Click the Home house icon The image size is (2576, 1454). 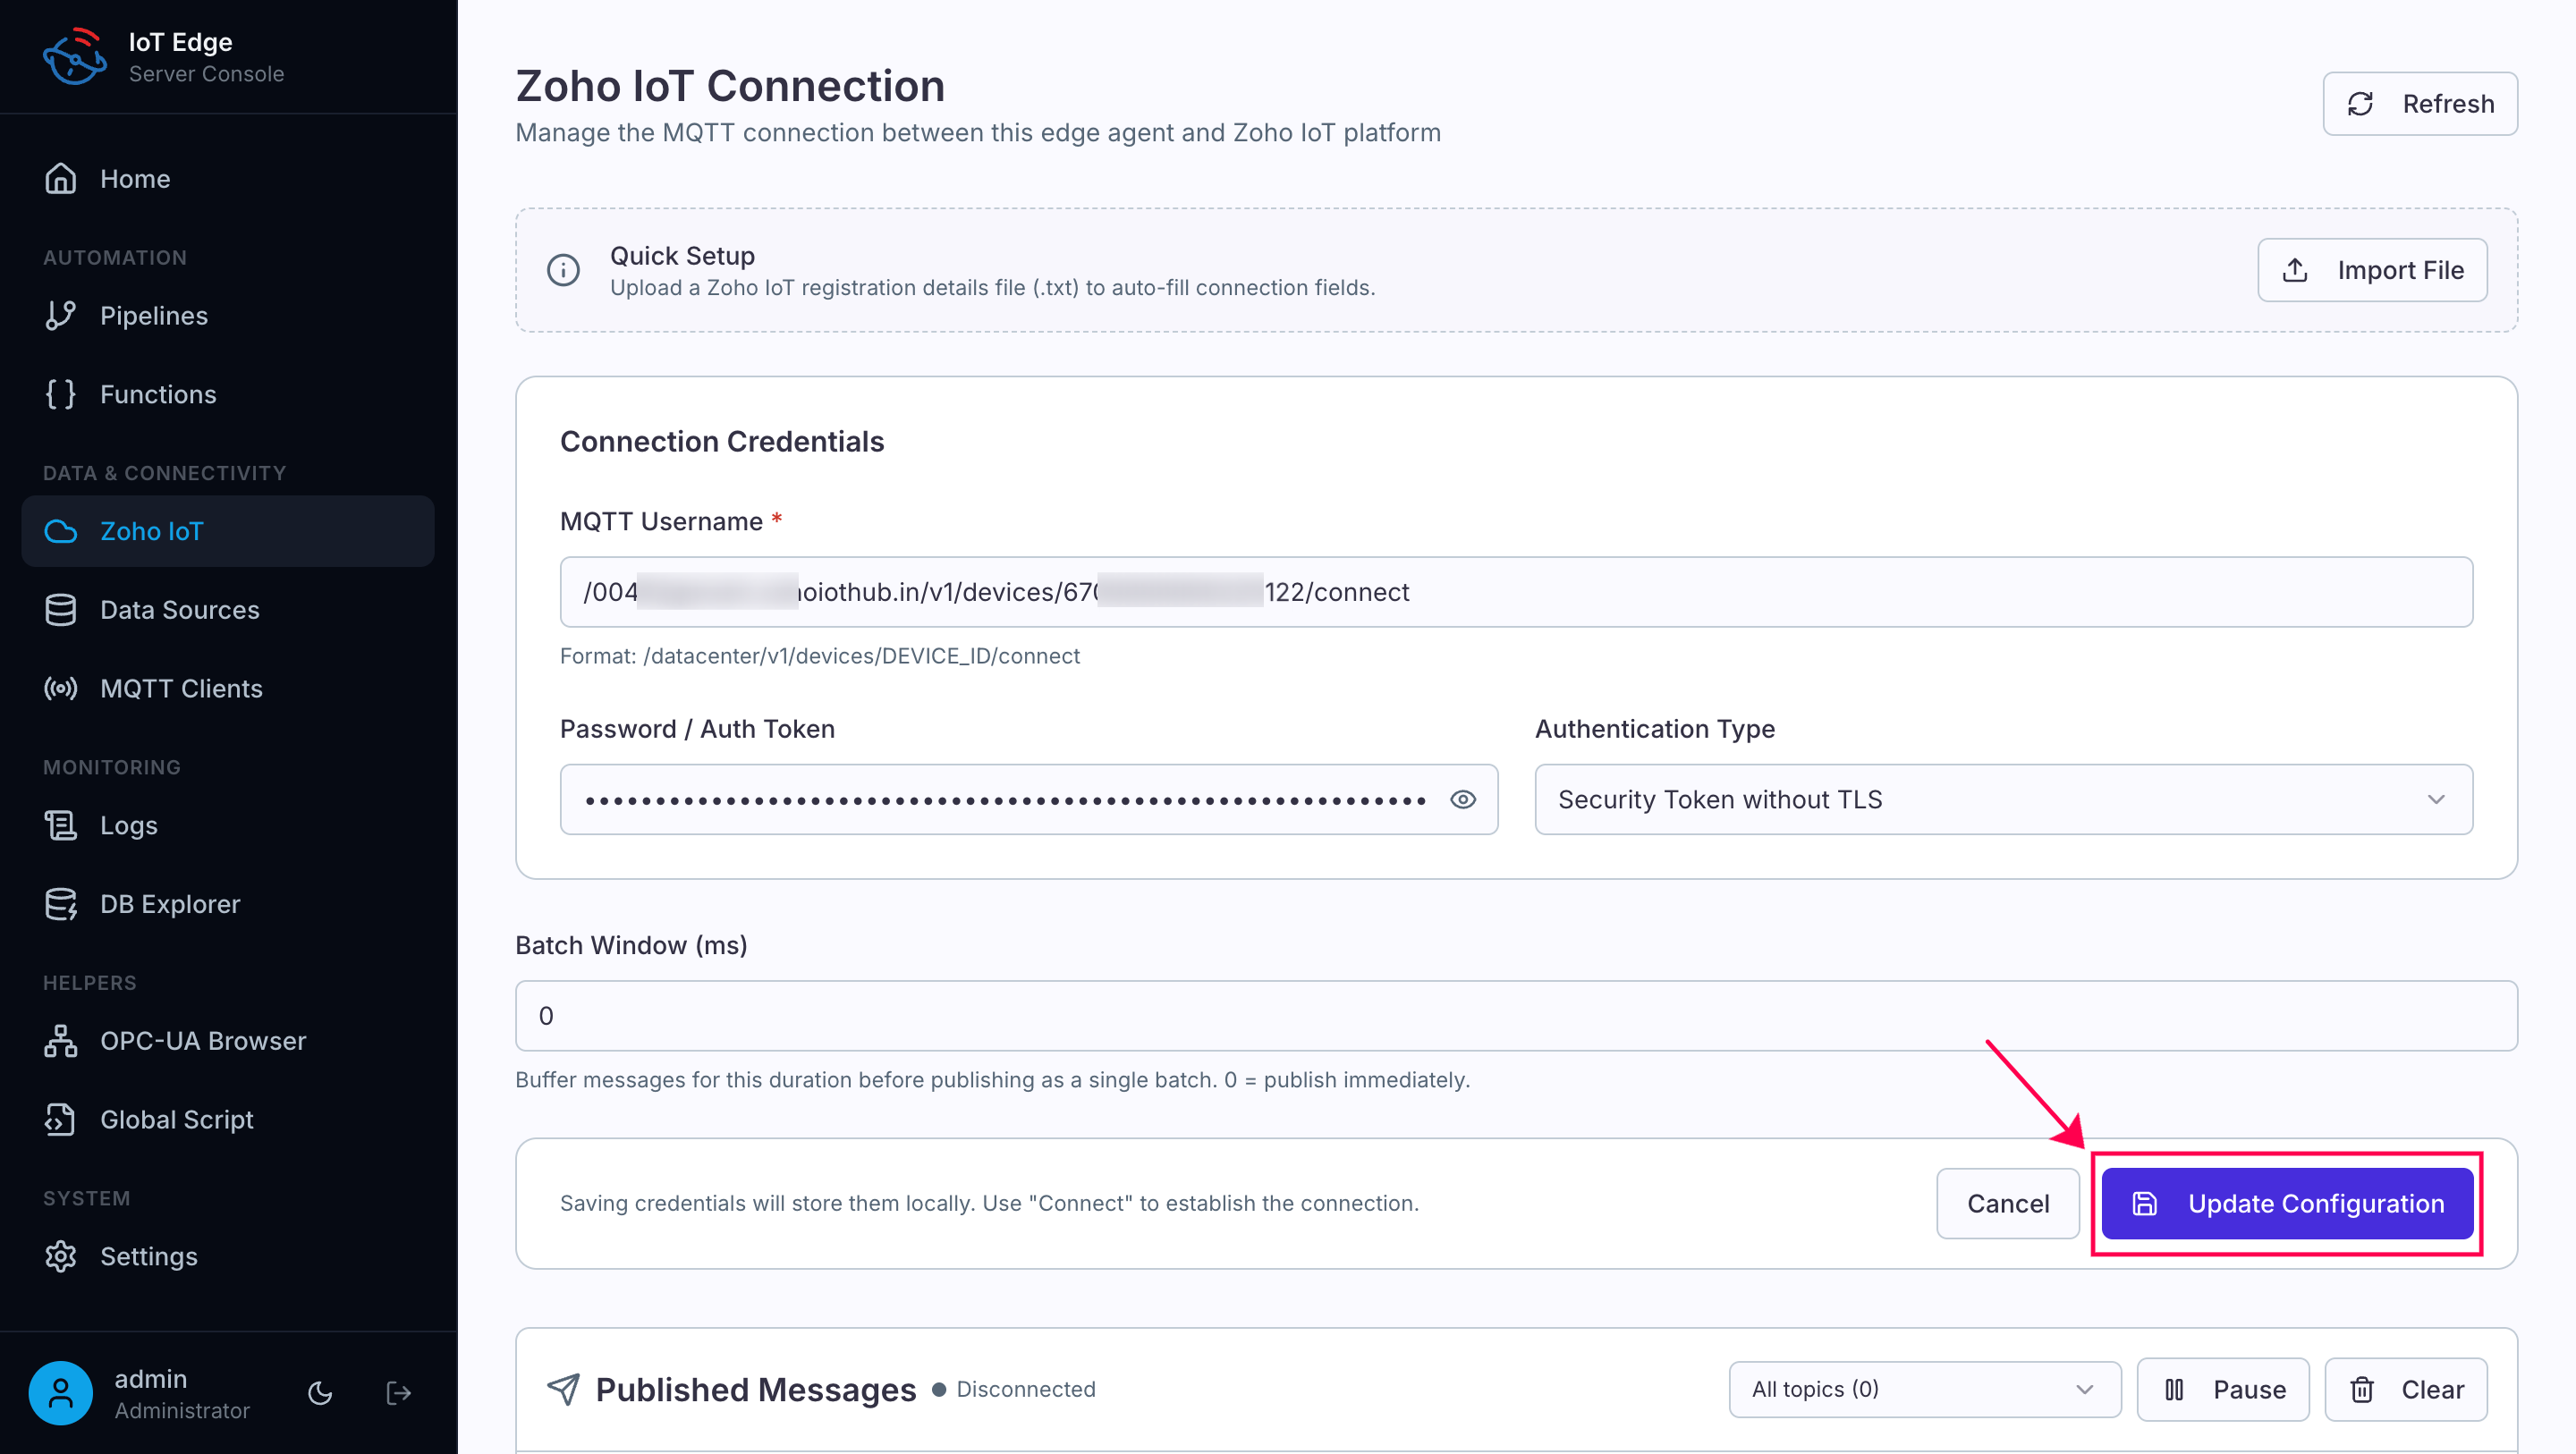click(x=61, y=179)
